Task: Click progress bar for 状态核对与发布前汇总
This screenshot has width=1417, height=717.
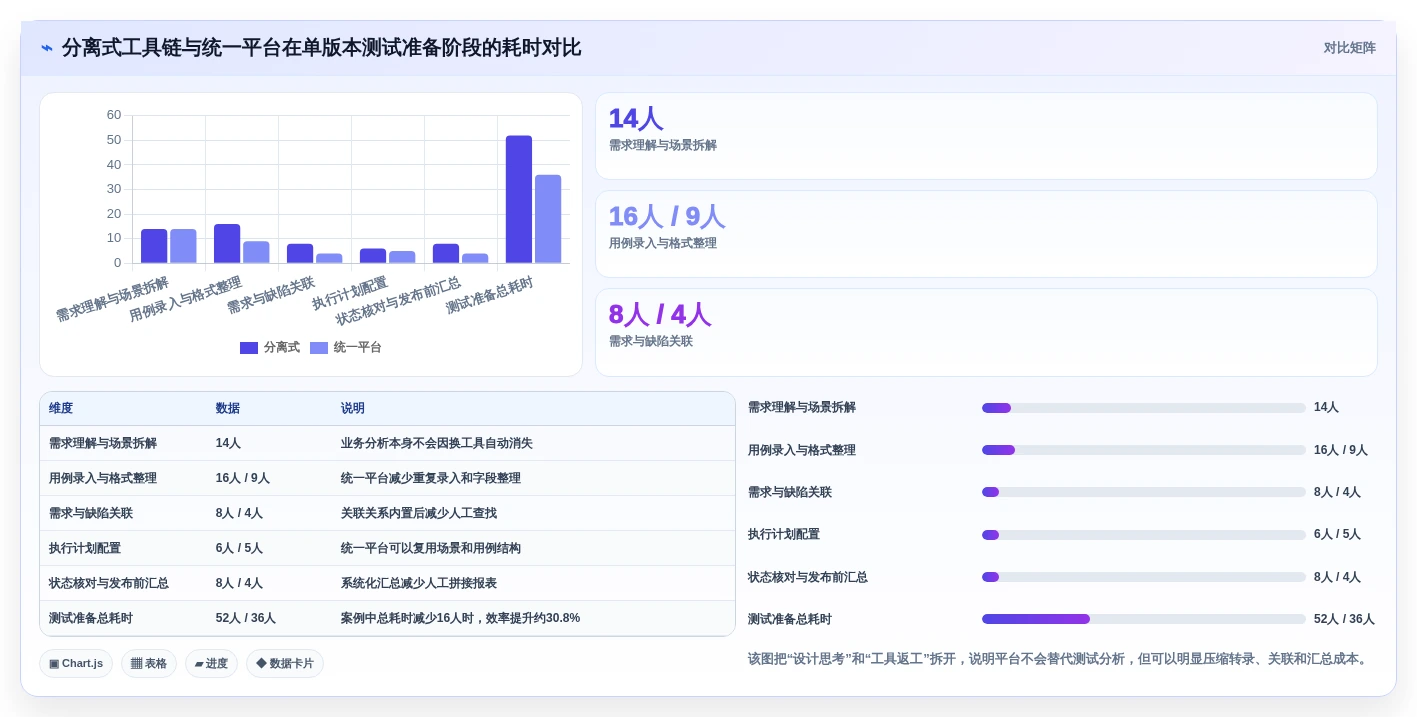Action: point(1144,577)
